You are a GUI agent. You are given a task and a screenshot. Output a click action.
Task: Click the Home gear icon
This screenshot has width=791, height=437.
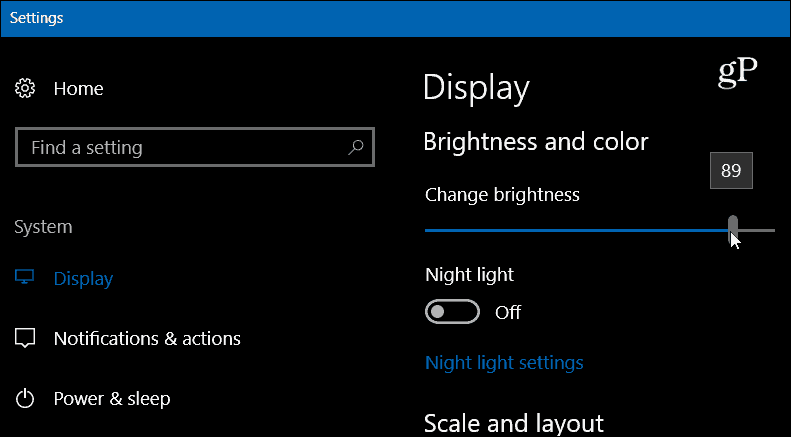(x=25, y=88)
